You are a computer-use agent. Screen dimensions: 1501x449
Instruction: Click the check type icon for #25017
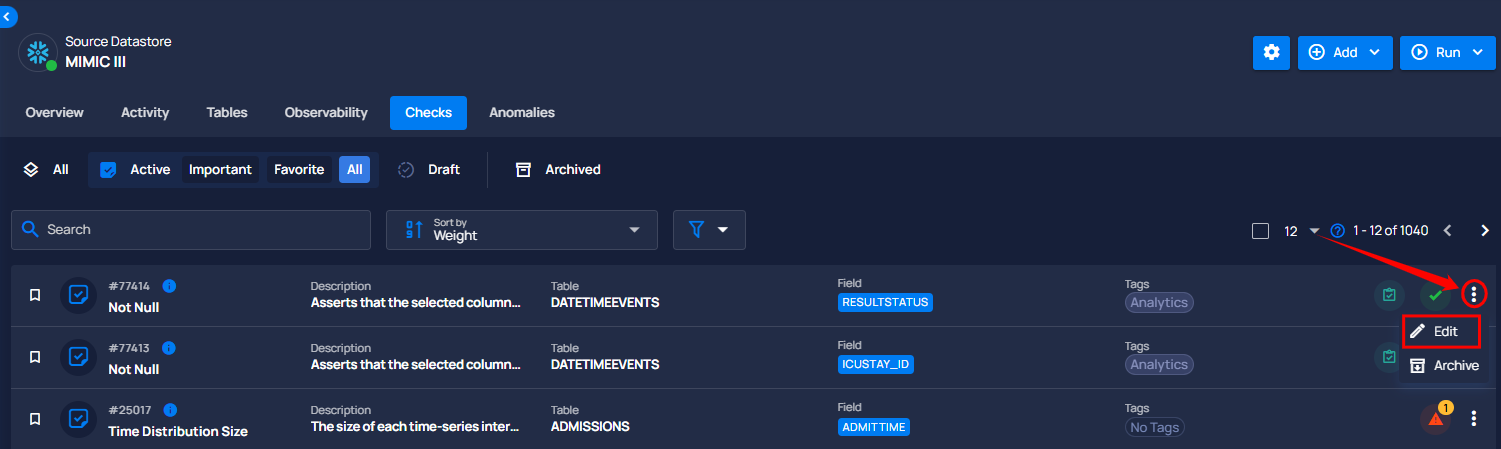(x=78, y=420)
